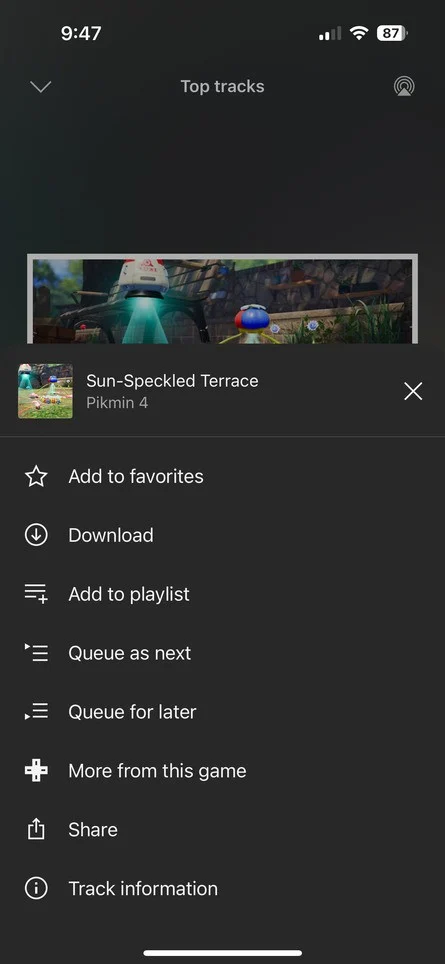Close the track options sheet
Screen dimensions: 445x964
tap(413, 391)
